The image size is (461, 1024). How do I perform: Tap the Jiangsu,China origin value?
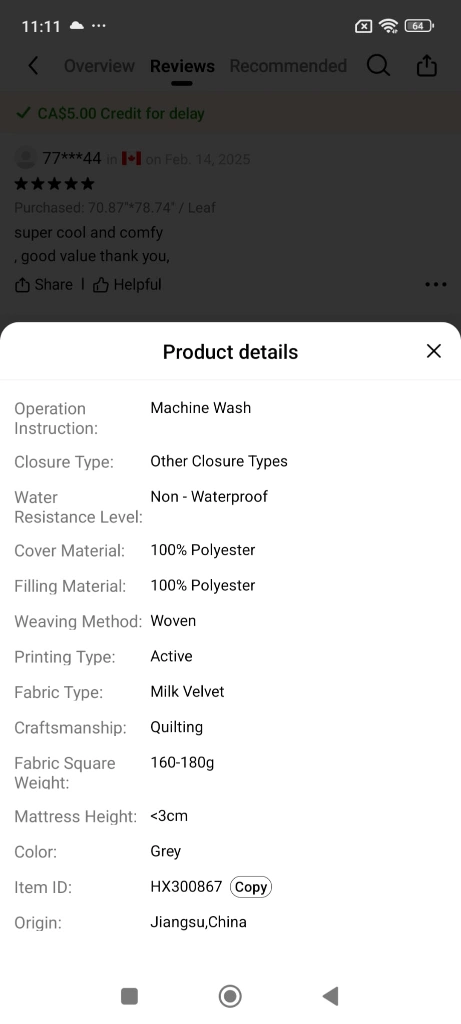click(199, 922)
